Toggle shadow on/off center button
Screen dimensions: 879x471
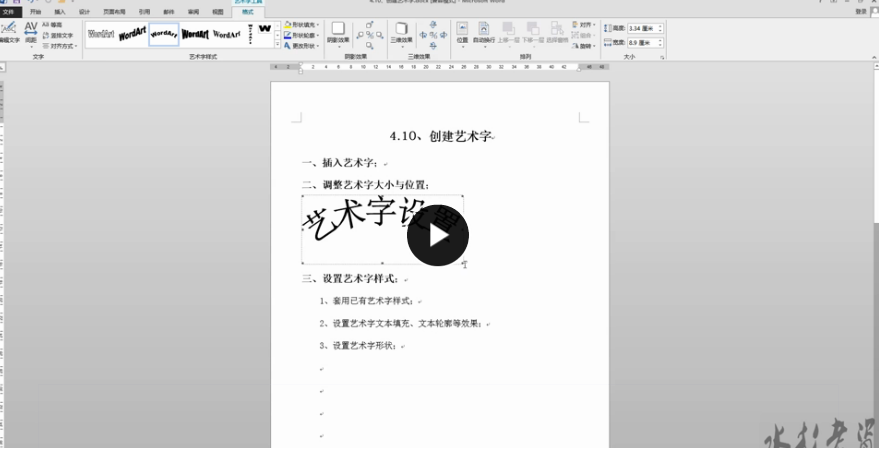[370, 35]
